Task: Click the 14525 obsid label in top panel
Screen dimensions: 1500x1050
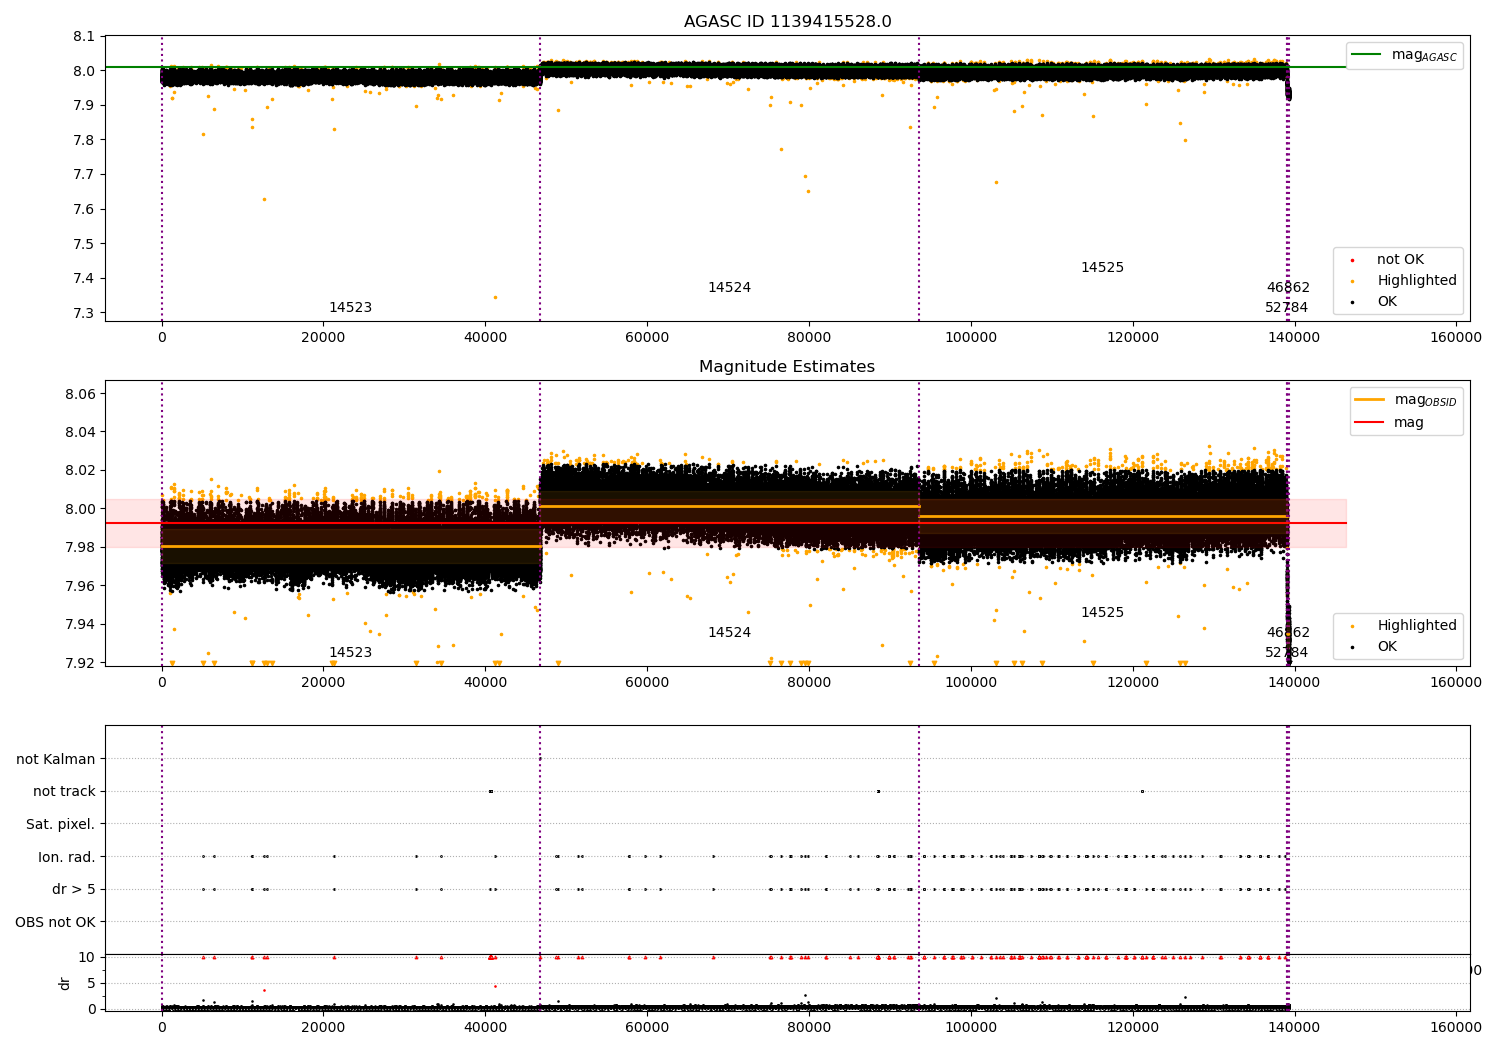Action: 1102,268
